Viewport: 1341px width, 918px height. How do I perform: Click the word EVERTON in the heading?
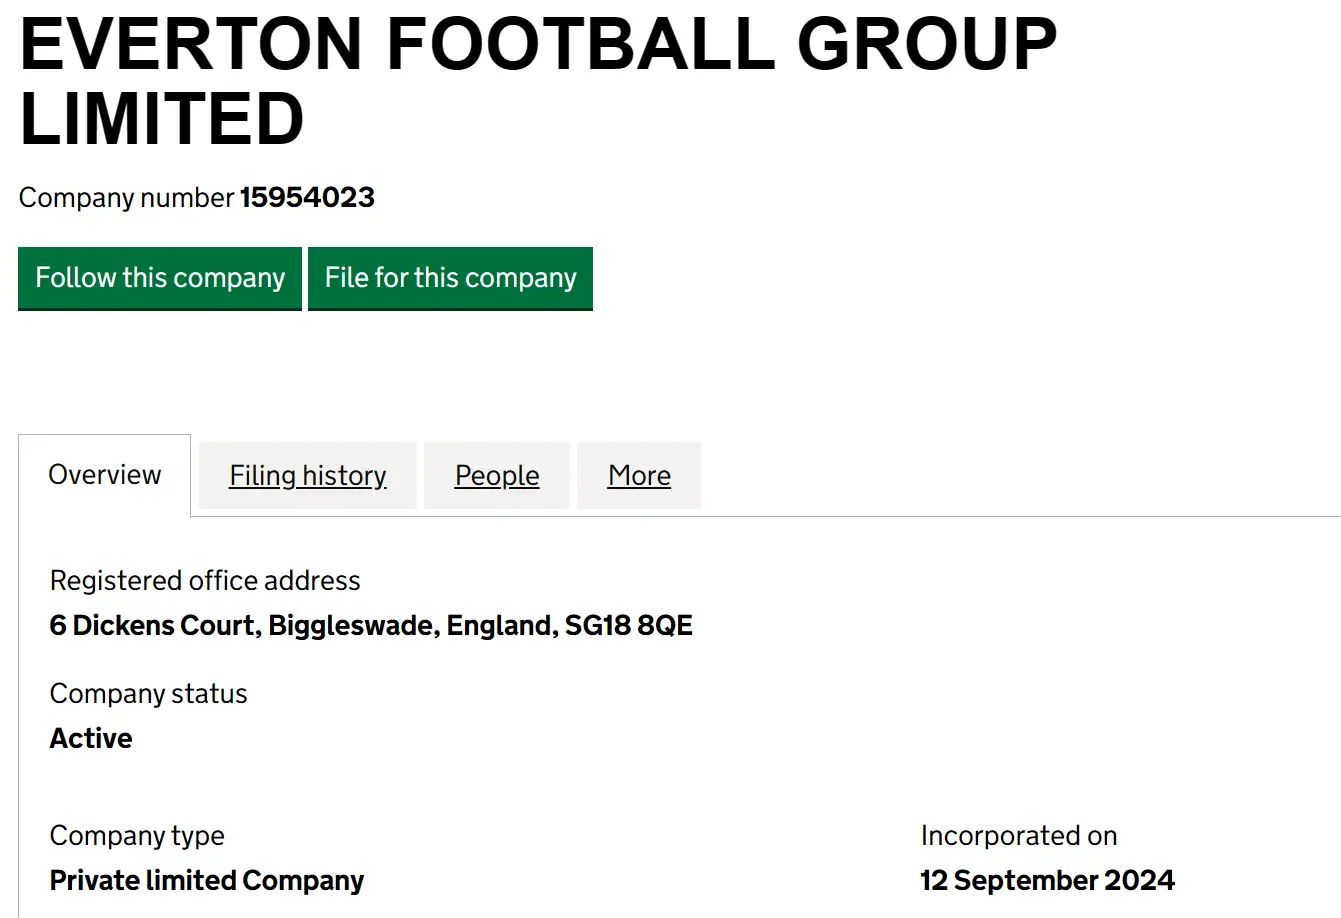(x=190, y=44)
